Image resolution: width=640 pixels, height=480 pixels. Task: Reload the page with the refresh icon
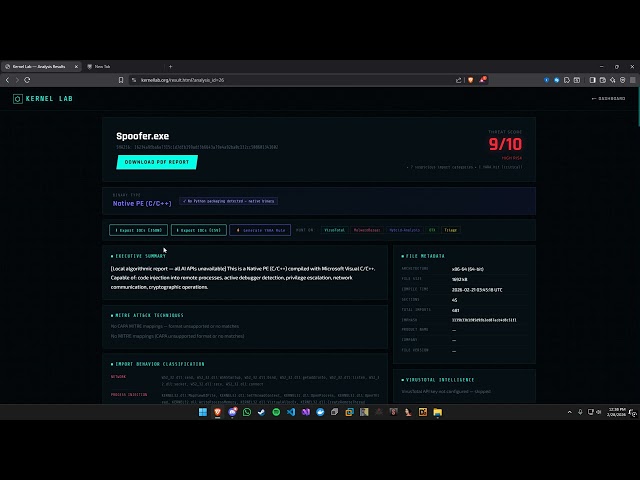pos(27,80)
